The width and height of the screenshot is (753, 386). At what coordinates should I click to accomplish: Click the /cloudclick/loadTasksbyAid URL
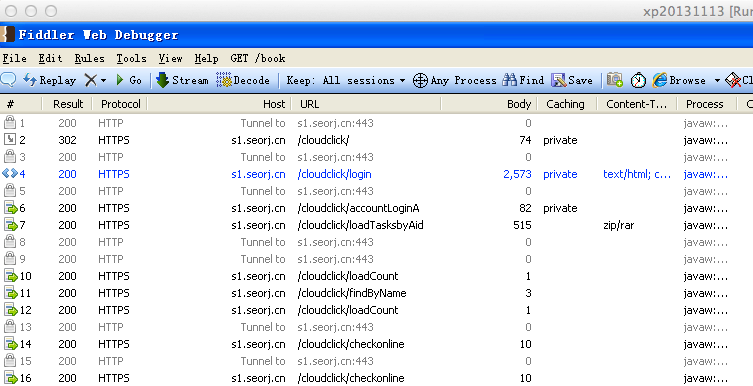click(360, 225)
